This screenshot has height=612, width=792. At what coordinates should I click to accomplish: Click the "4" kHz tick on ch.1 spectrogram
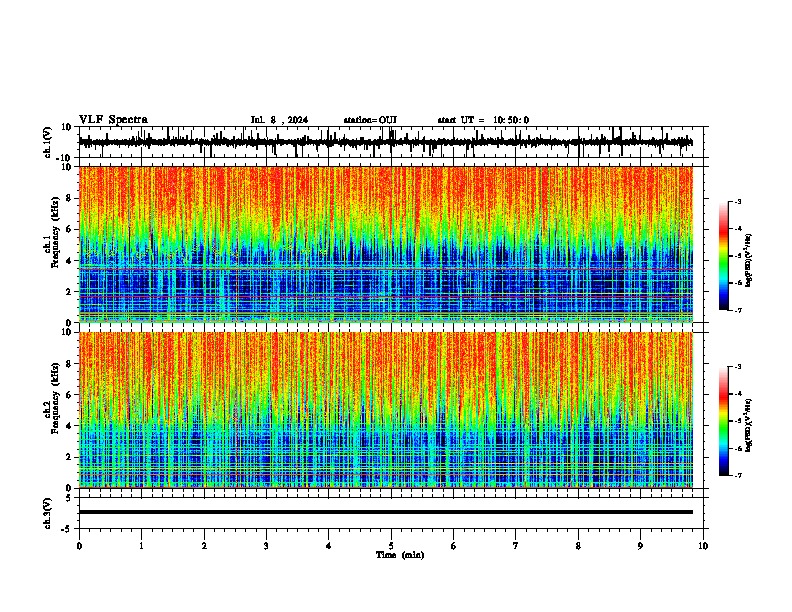69,261
